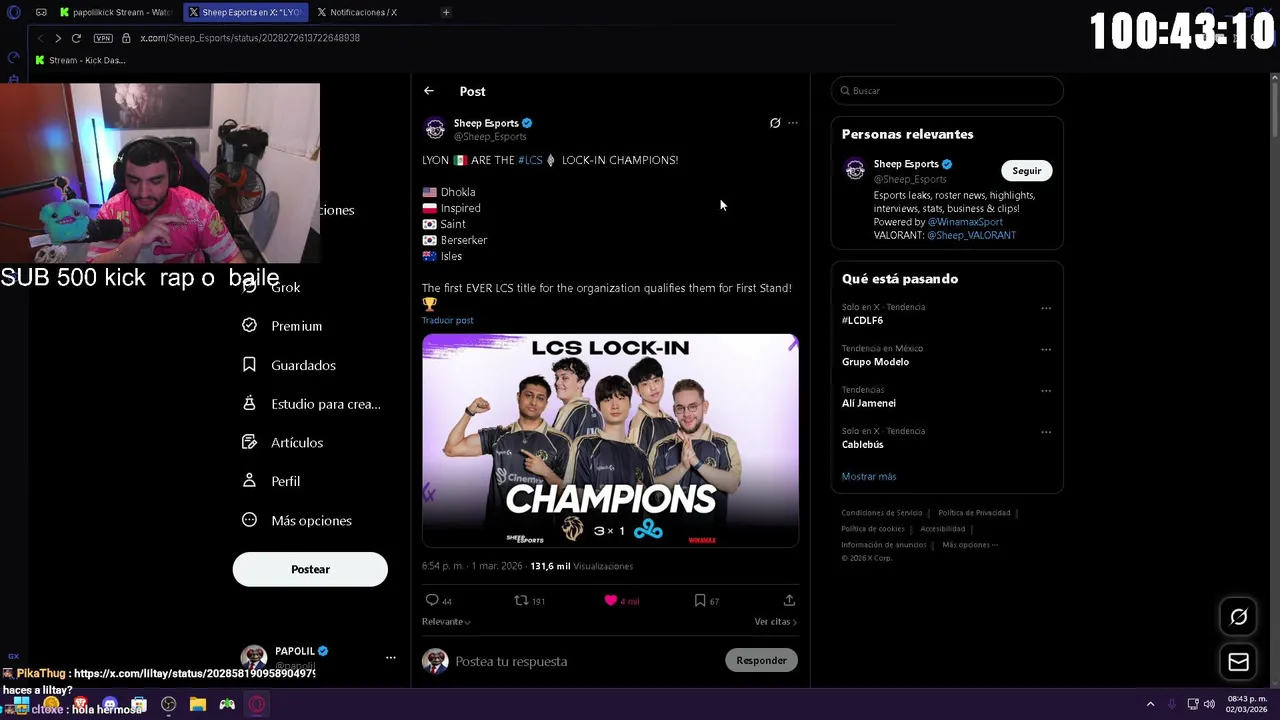Open Accesibilidad footer link
Image resolution: width=1280 pixels, height=720 pixels.
[943, 529]
